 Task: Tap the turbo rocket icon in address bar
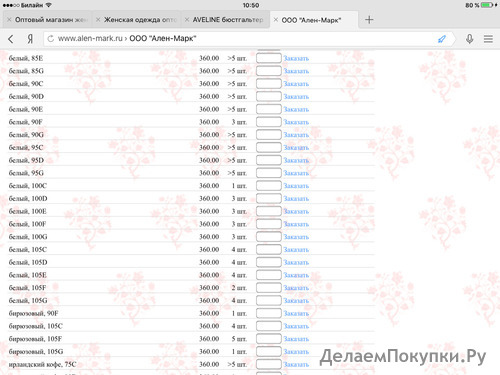[442, 39]
